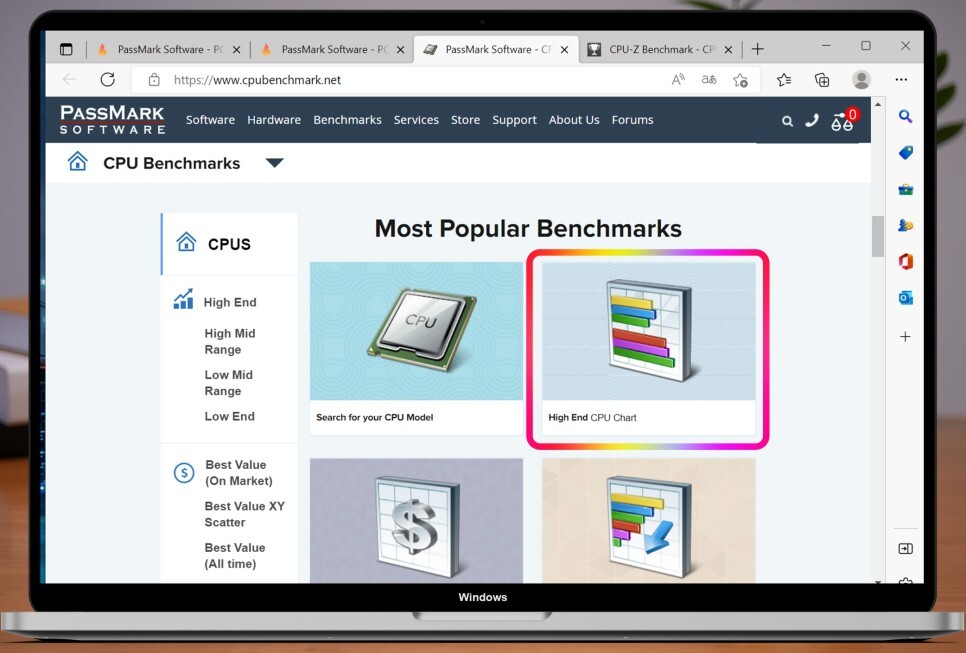Expand the CPU Benchmarks dropdown arrow
Image resolution: width=966 pixels, height=653 pixels.
click(274, 163)
